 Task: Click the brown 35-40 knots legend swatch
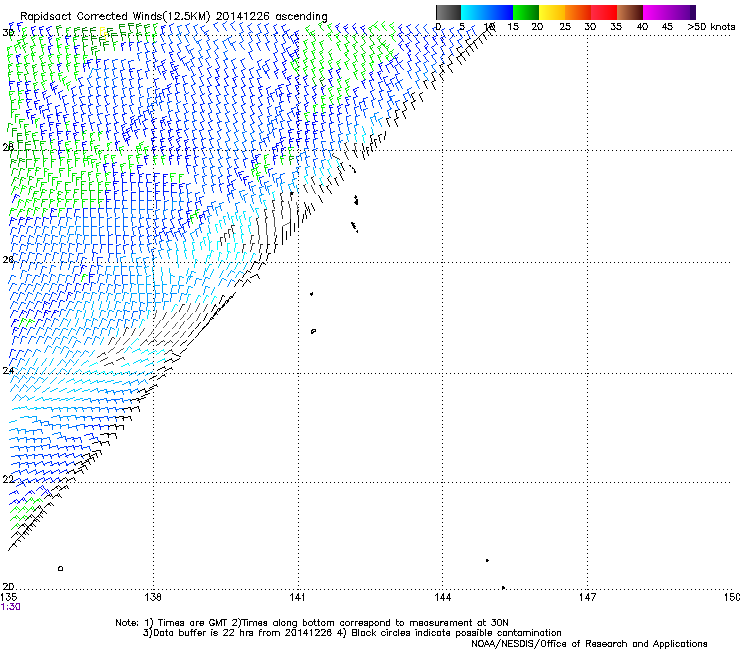(630, 12)
